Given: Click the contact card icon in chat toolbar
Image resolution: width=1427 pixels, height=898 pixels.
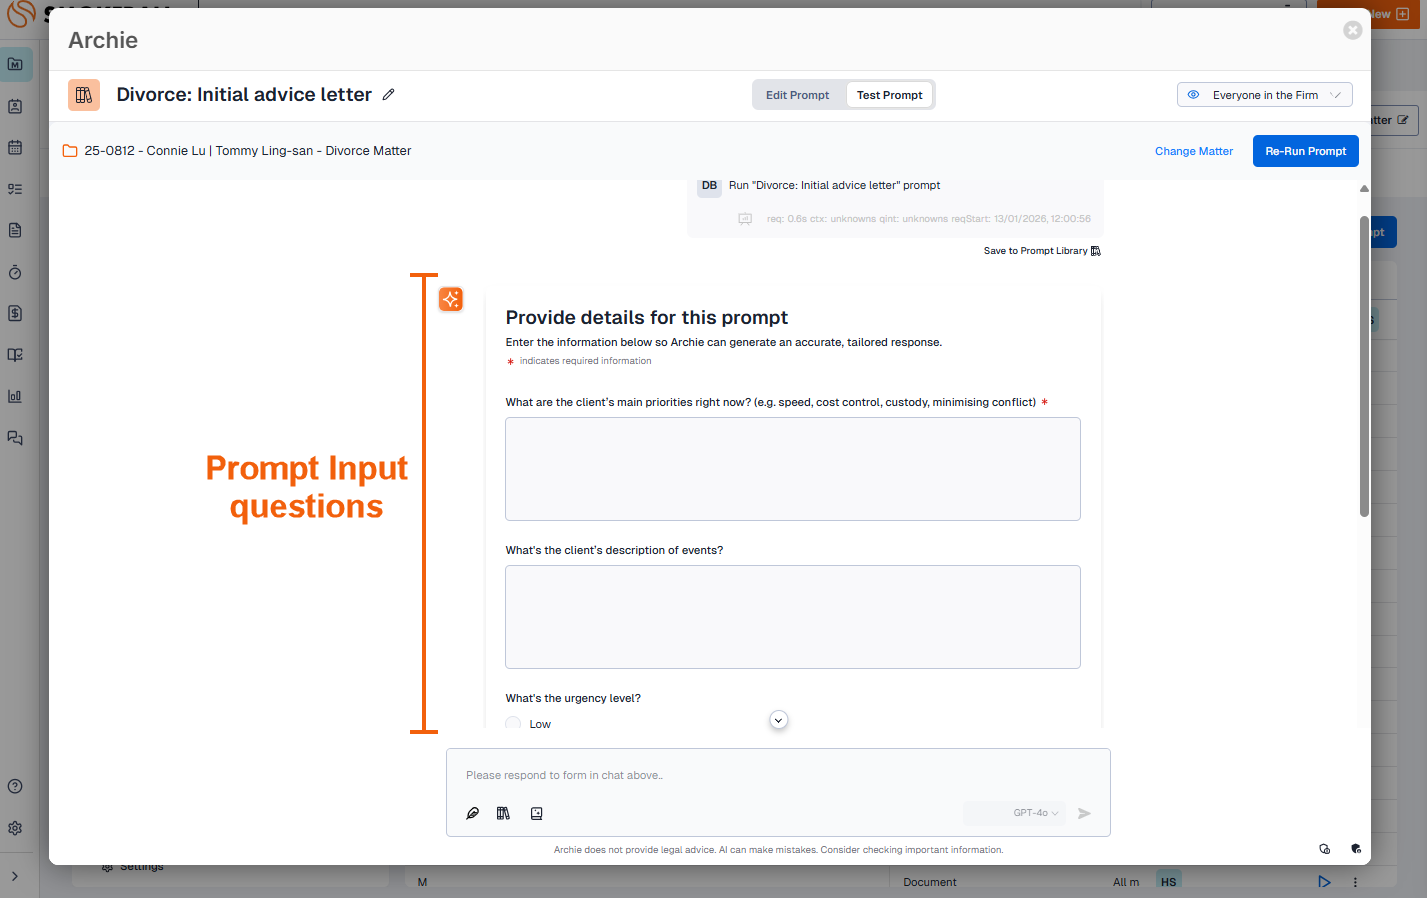Looking at the screenshot, I should 537,813.
